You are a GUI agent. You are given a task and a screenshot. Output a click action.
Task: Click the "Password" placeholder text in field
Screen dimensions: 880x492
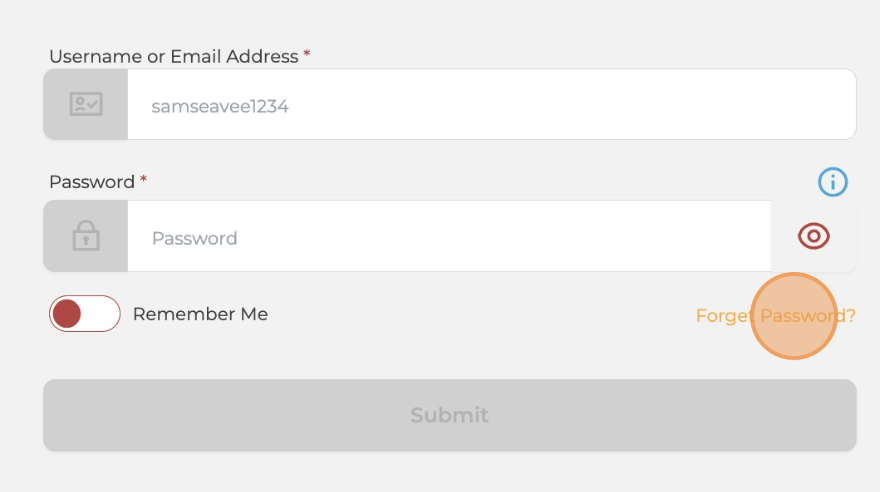[x=194, y=238]
